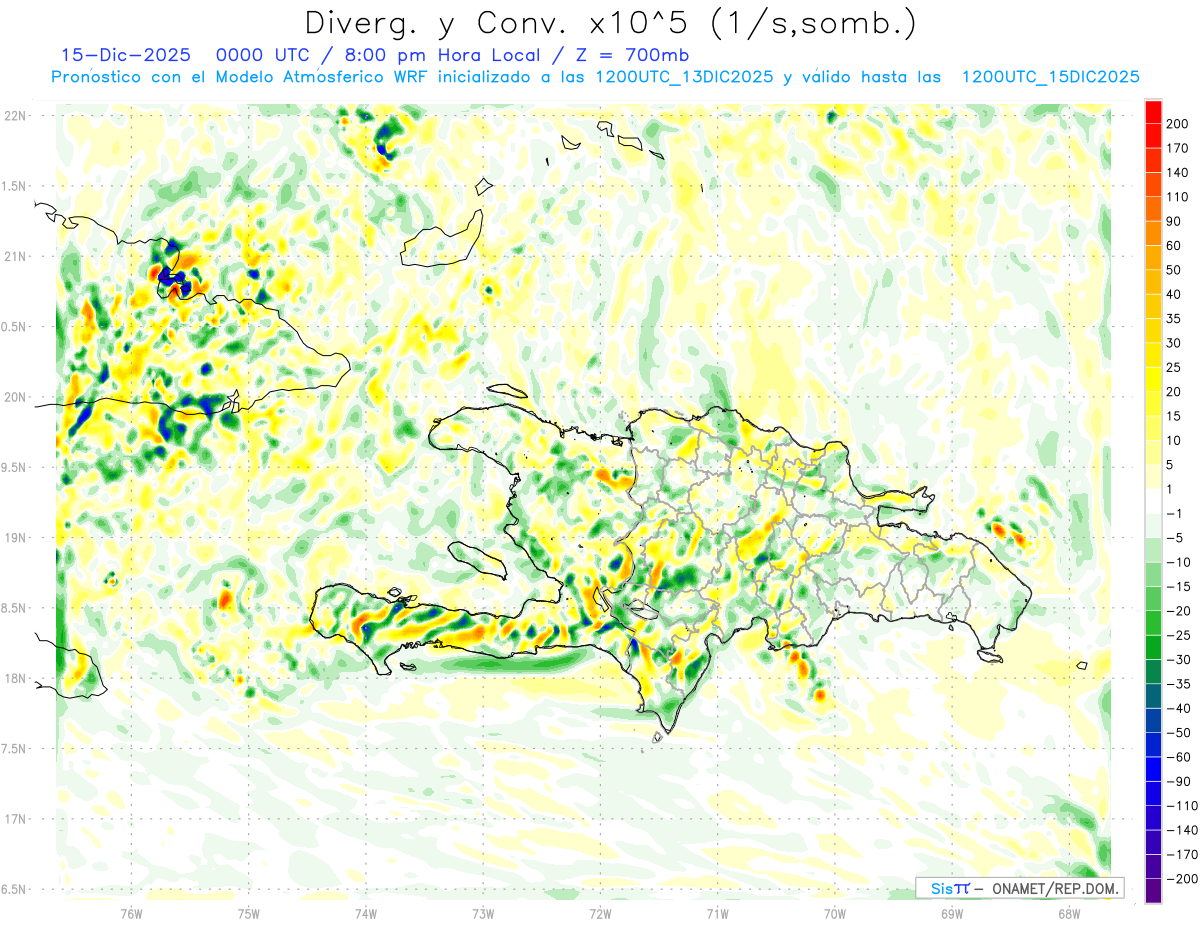Click the '-140' colorbar value
This screenshot has height=927, width=1200.
coord(1182,830)
